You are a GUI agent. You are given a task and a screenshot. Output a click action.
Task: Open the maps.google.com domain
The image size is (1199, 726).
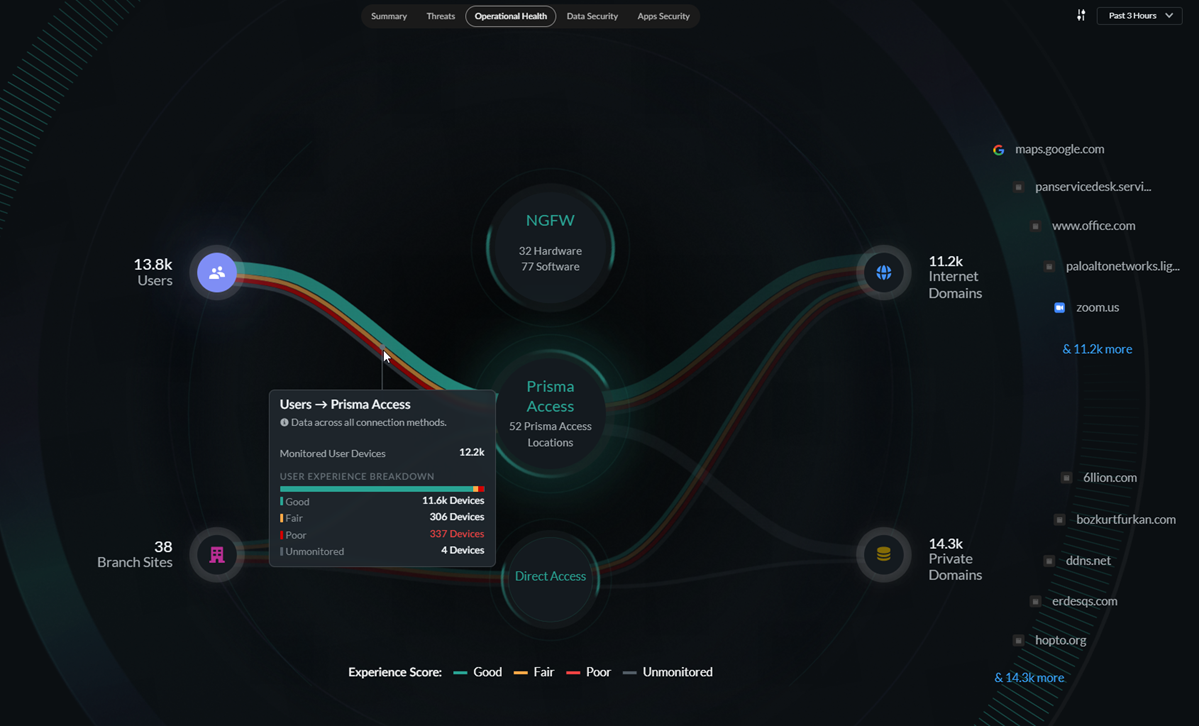click(1059, 149)
